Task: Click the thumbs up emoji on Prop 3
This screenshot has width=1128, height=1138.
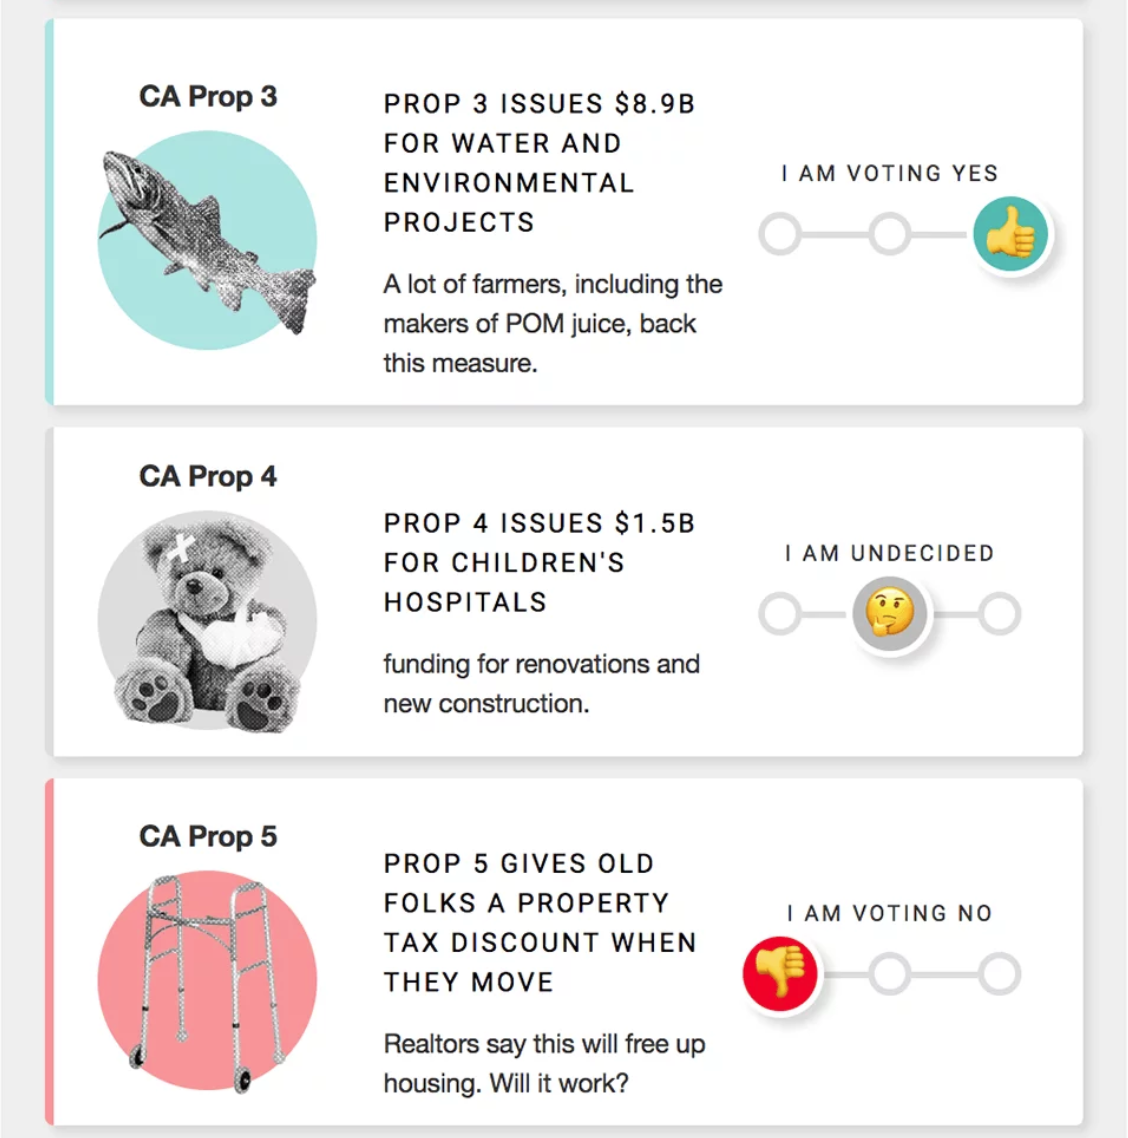Action: pyautogui.click(x=1011, y=234)
